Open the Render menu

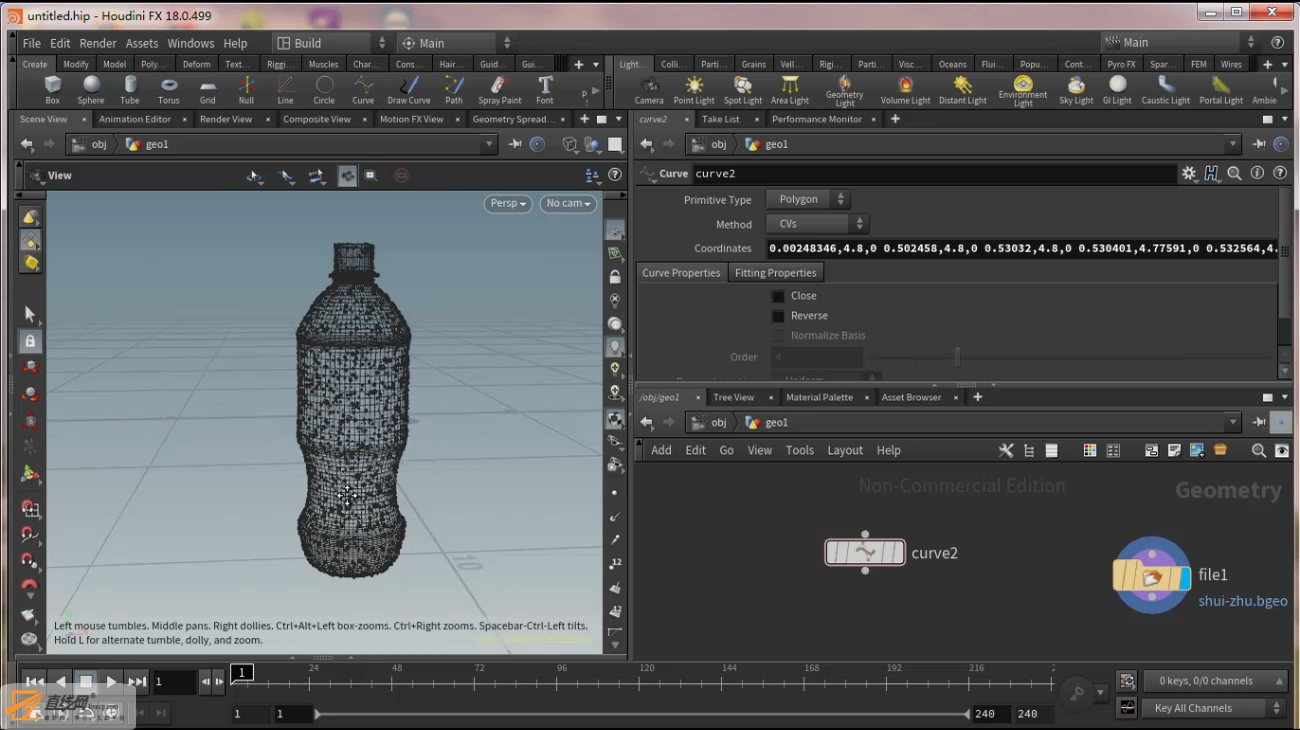pyautogui.click(x=98, y=43)
